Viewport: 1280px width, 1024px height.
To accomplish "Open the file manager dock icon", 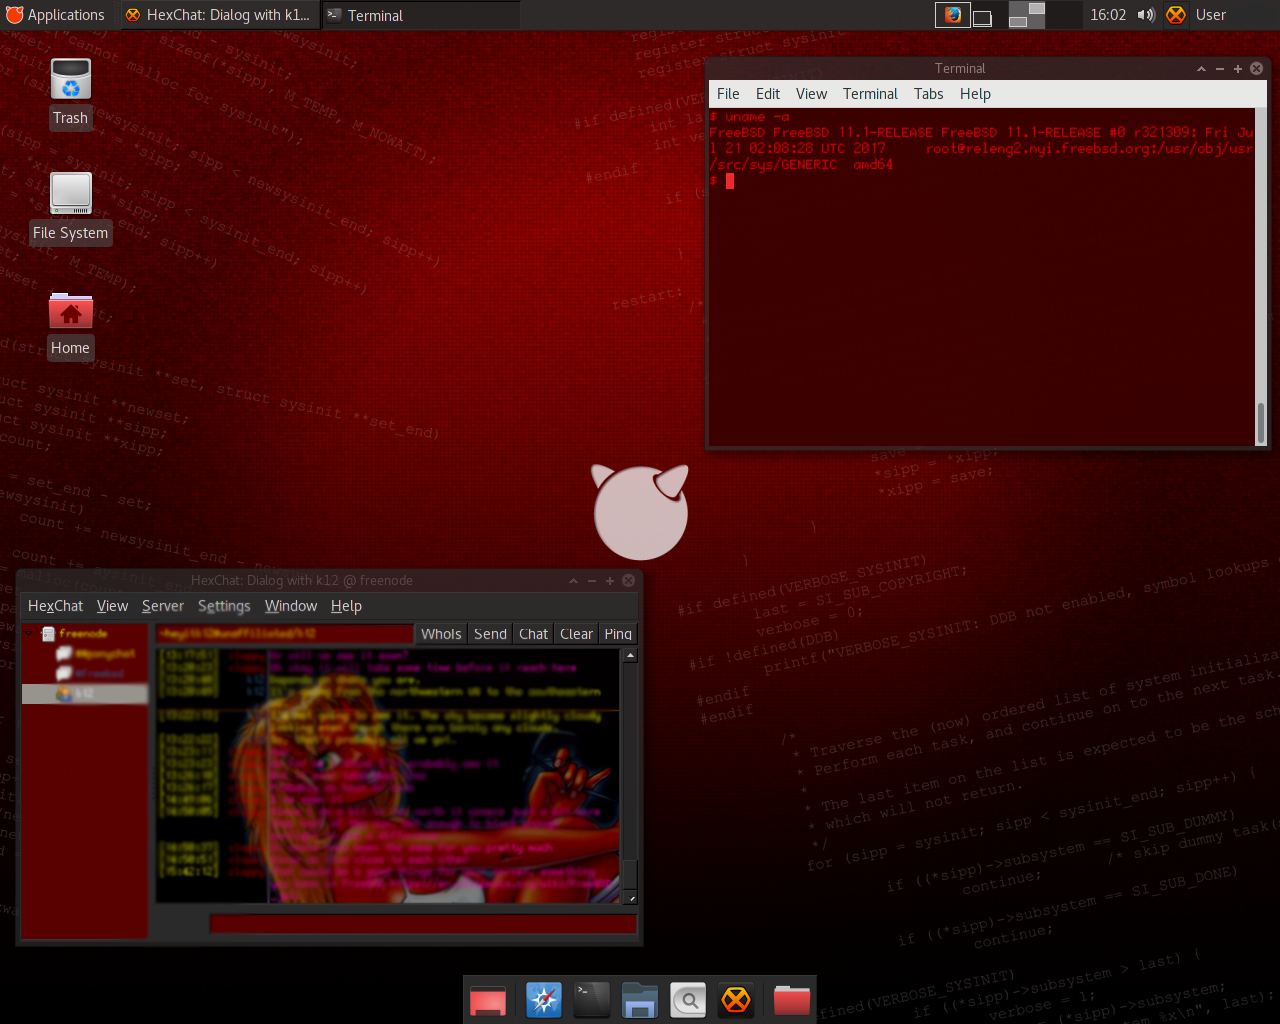I will (x=640, y=1000).
